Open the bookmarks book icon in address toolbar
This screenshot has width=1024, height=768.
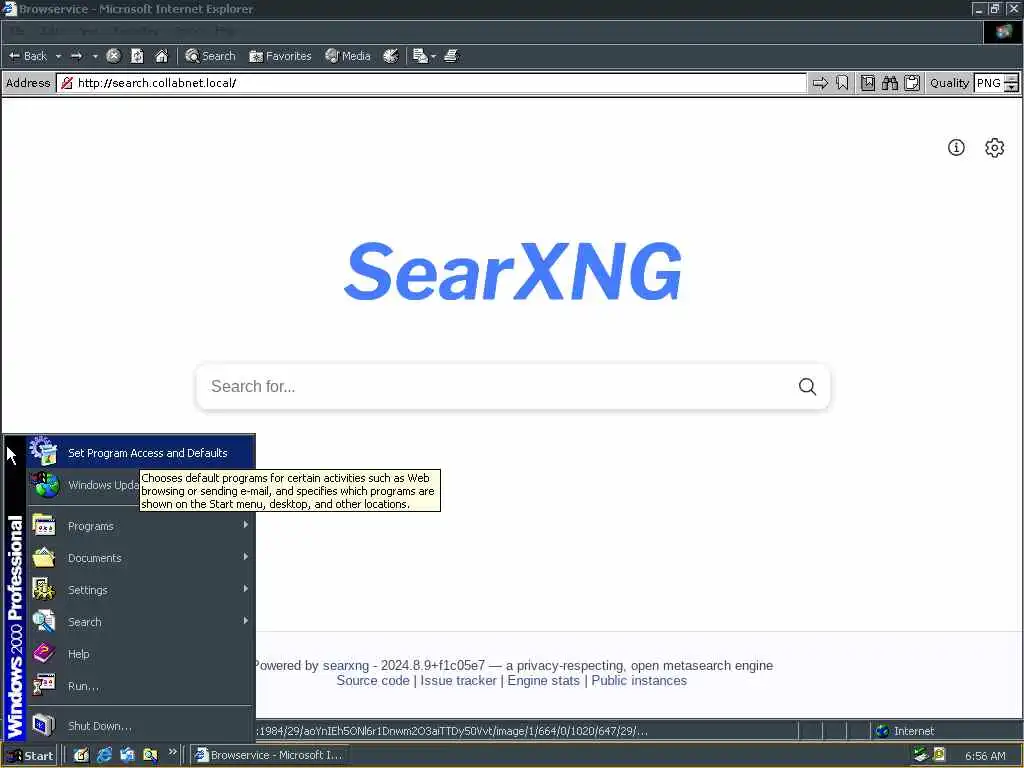[x=868, y=83]
